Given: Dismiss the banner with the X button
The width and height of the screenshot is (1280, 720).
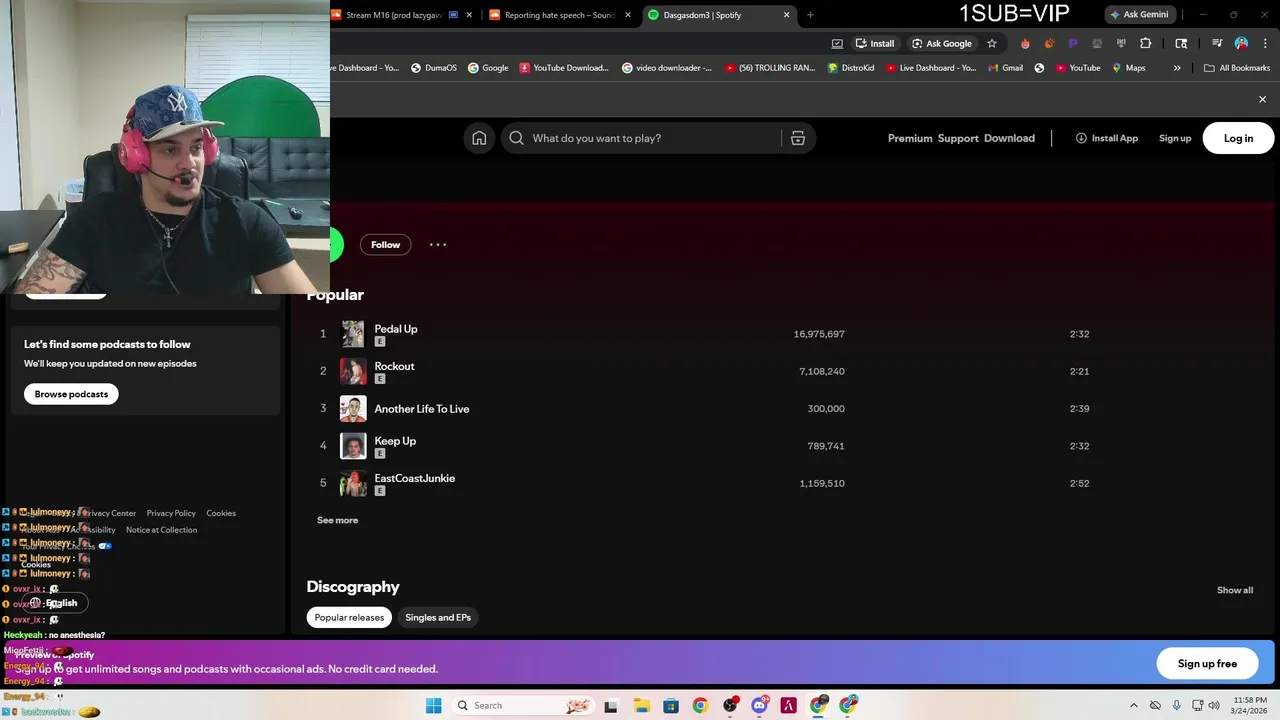Looking at the screenshot, I should (1262, 99).
